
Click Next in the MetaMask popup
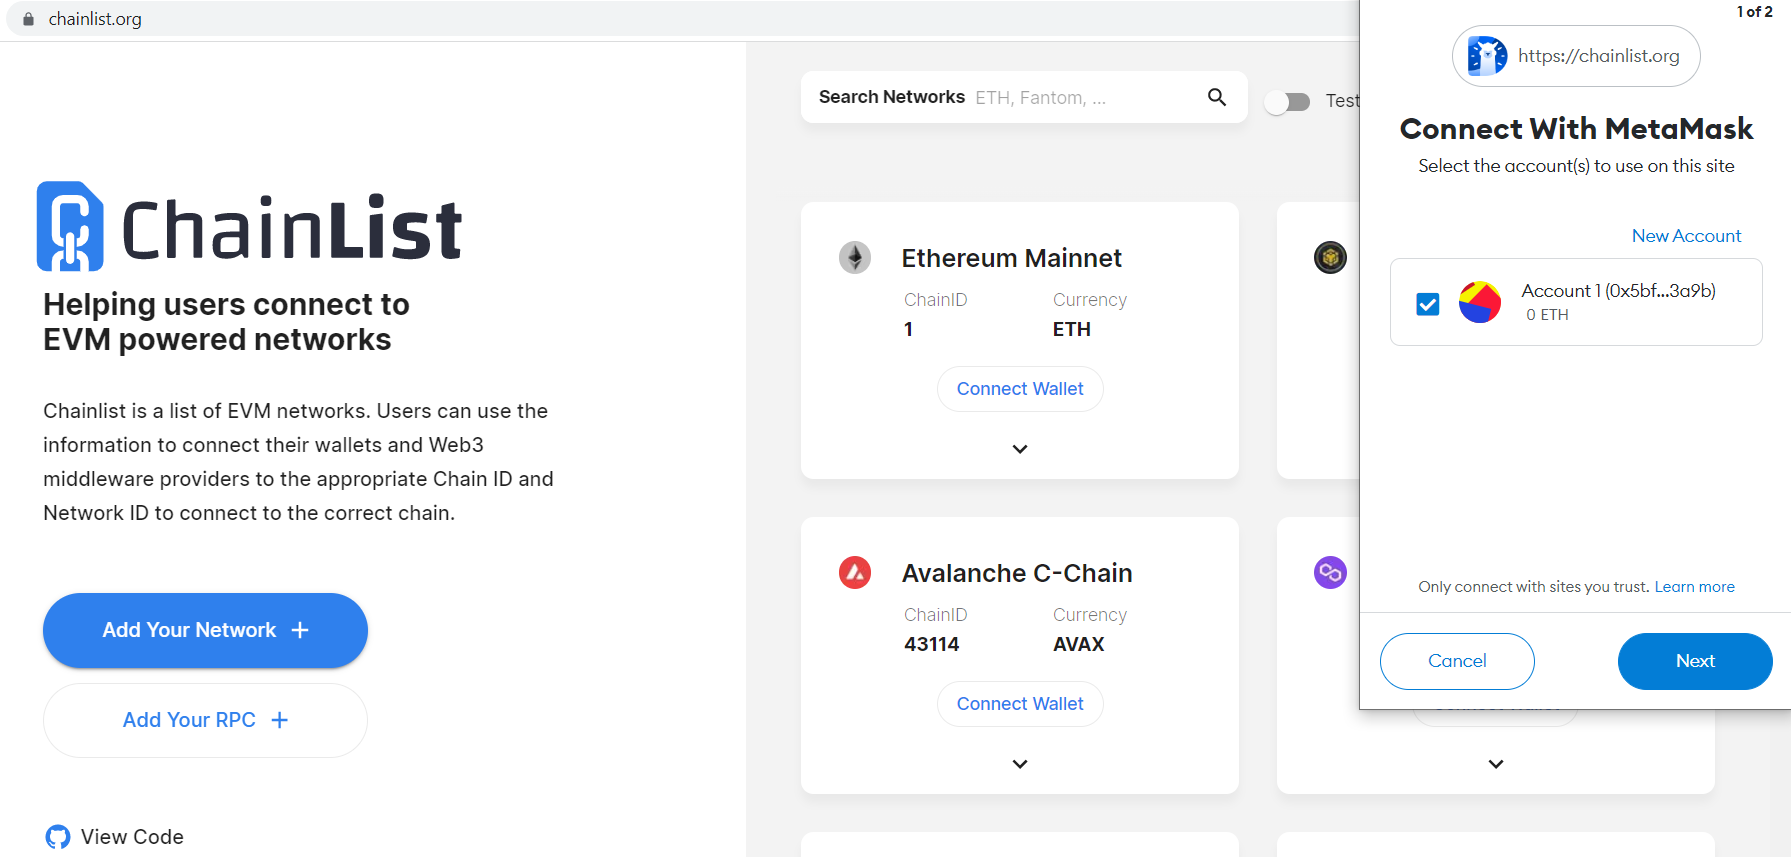tap(1695, 661)
